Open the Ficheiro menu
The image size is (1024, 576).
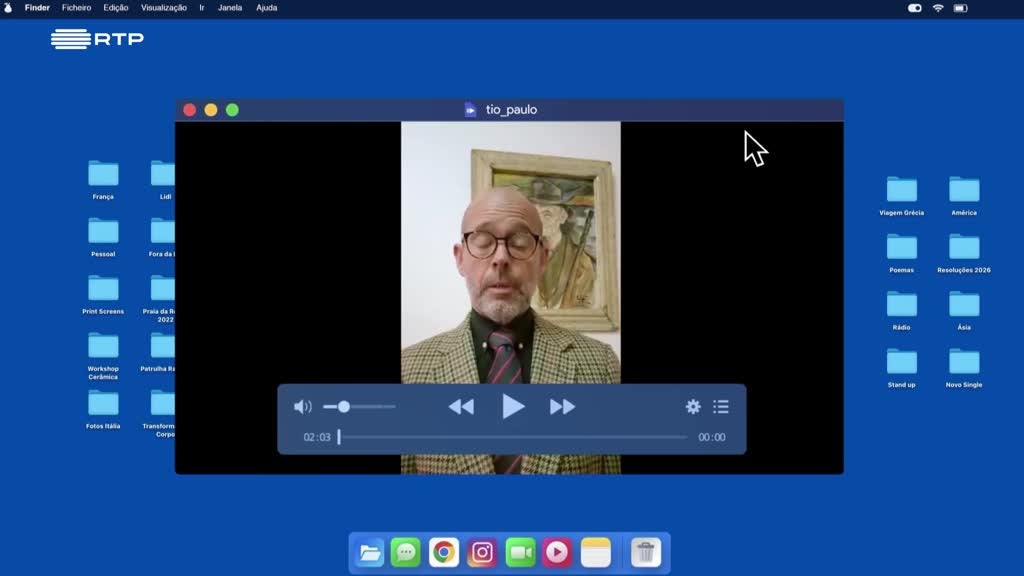pos(76,8)
